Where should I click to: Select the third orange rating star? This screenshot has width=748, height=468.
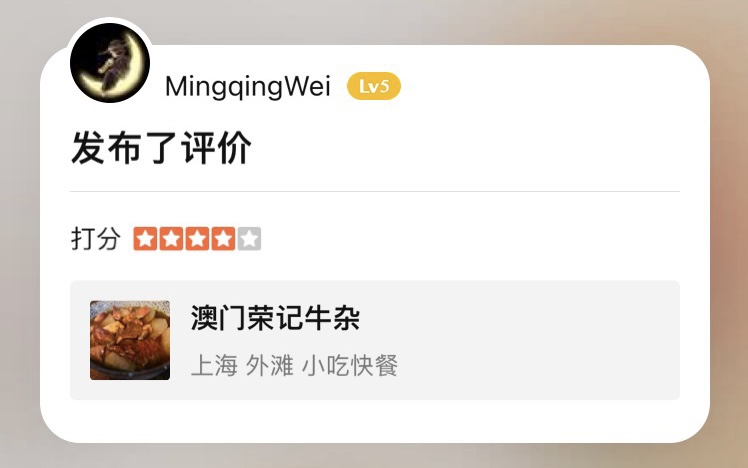tap(197, 239)
